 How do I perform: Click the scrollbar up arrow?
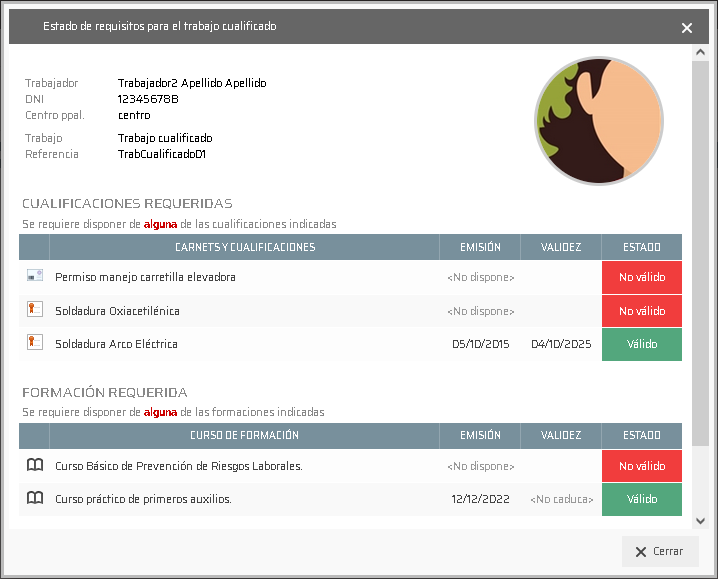pyautogui.click(x=700, y=52)
